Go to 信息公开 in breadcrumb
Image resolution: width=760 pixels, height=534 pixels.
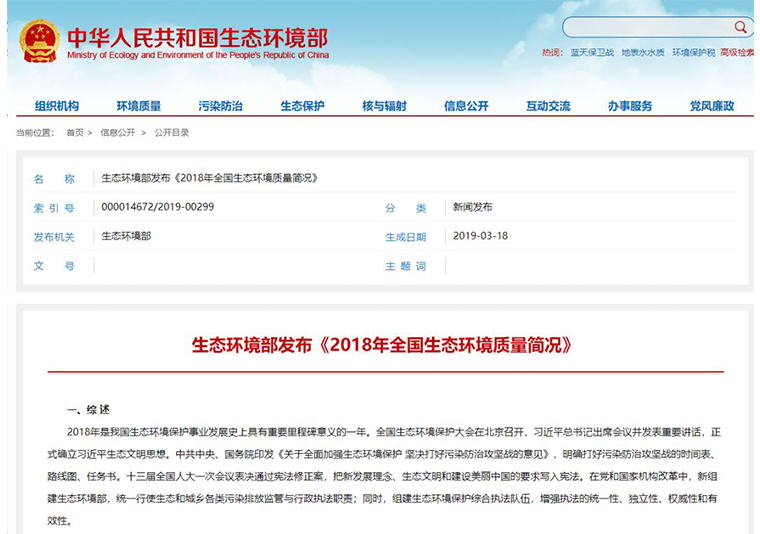pyautogui.click(x=118, y=132)
